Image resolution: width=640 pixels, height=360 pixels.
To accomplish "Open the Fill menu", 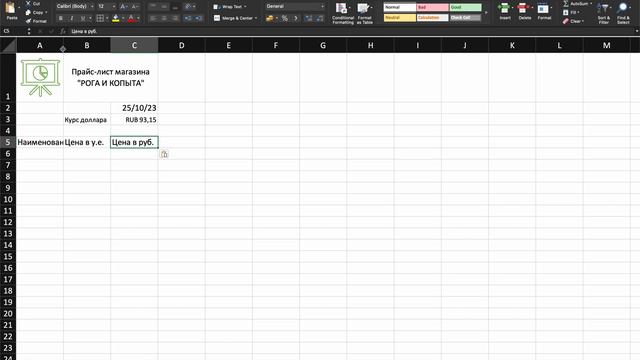I will tap(571, 12).
